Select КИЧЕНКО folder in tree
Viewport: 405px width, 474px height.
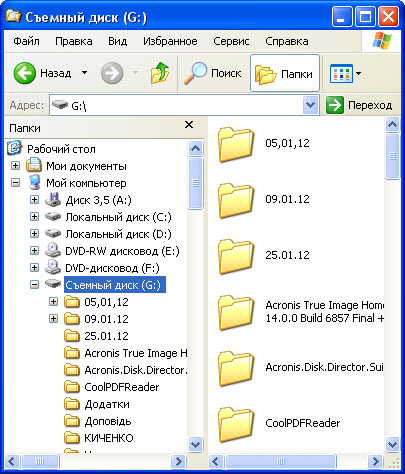point(109,438)
